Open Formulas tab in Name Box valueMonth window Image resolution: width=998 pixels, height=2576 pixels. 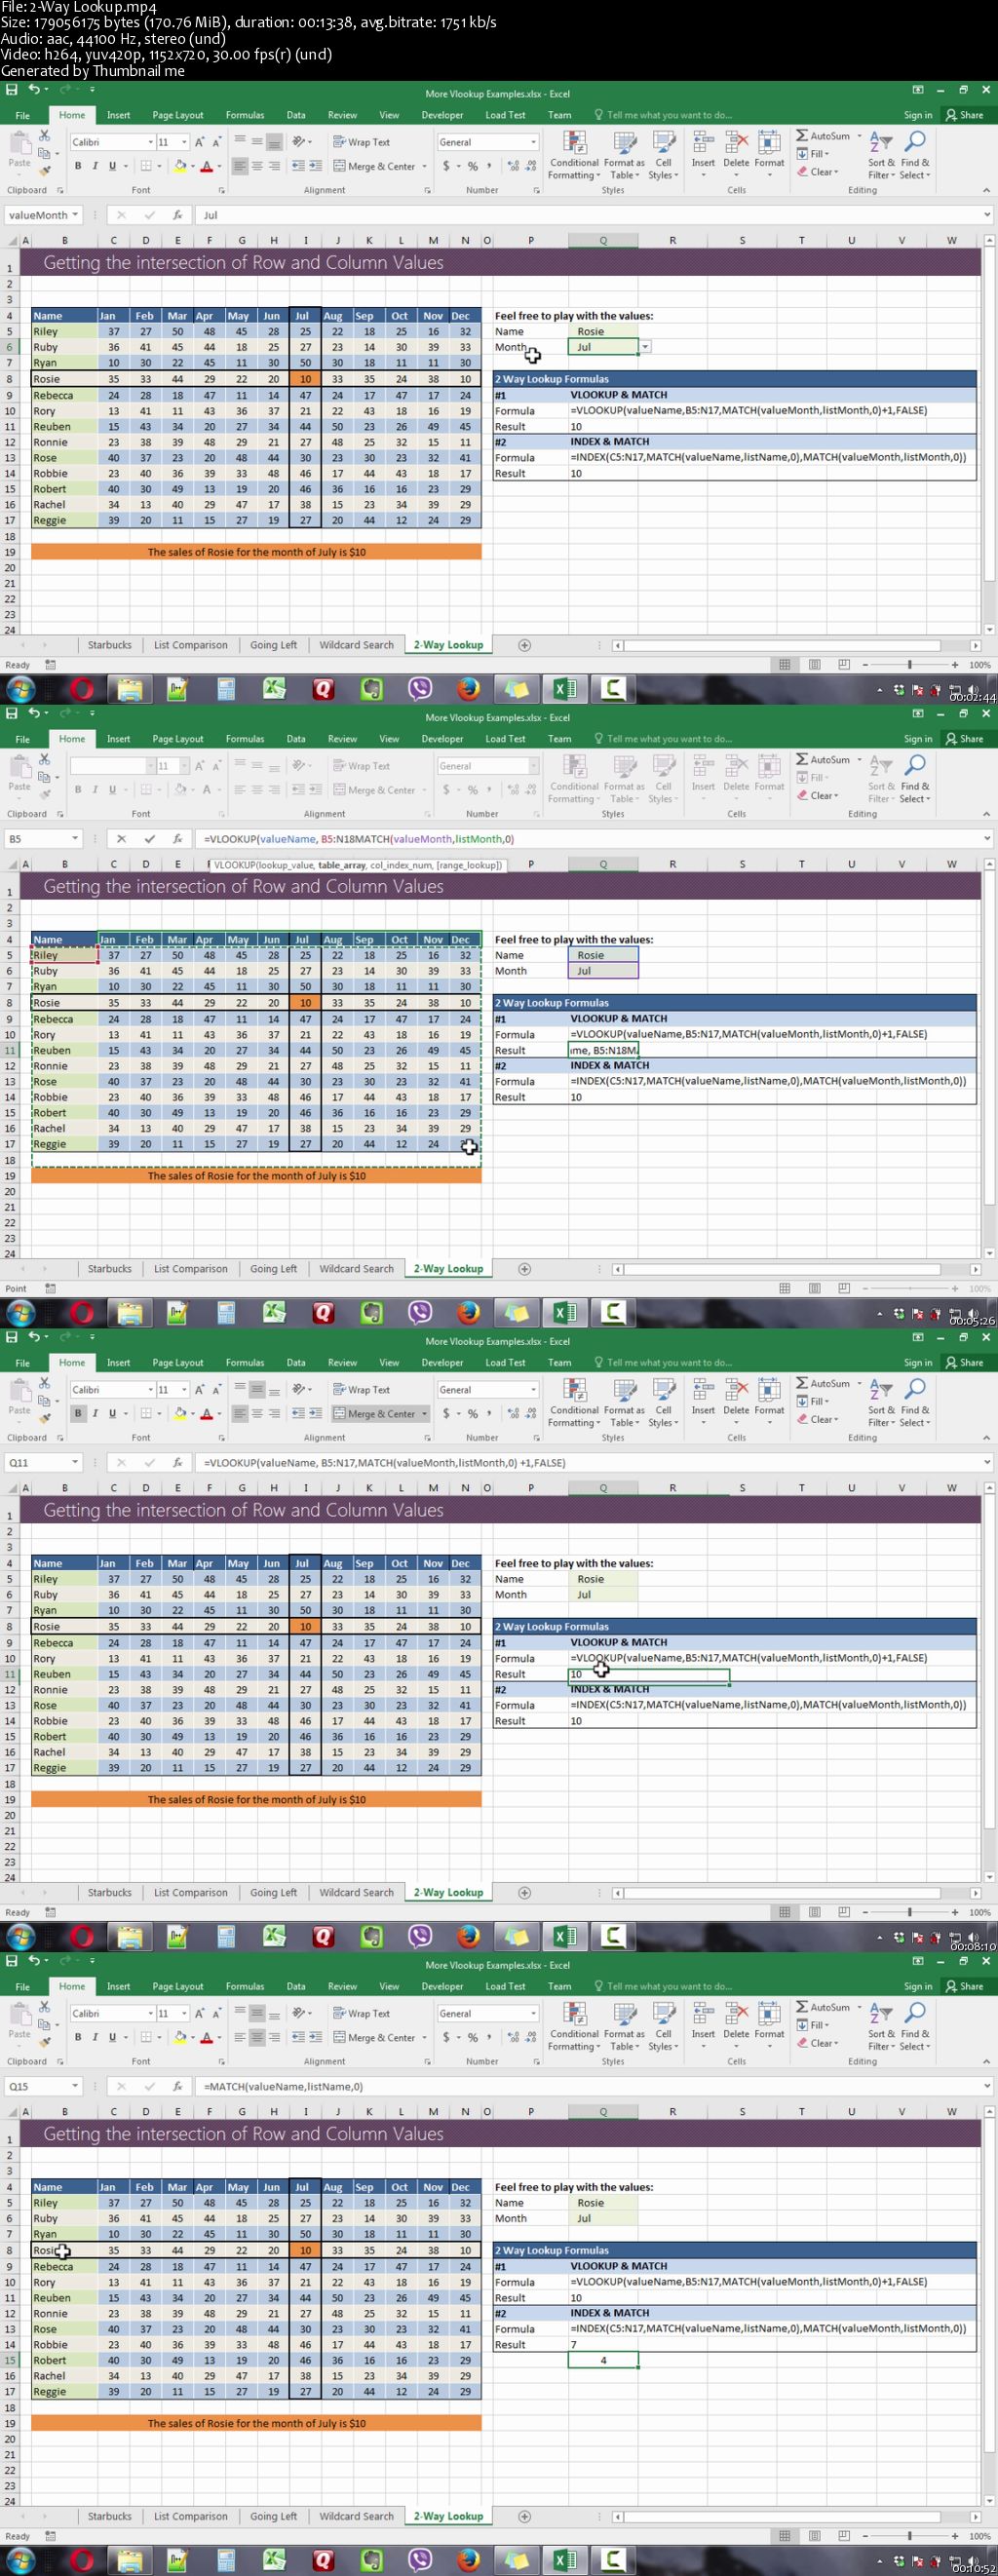[245, 115]
